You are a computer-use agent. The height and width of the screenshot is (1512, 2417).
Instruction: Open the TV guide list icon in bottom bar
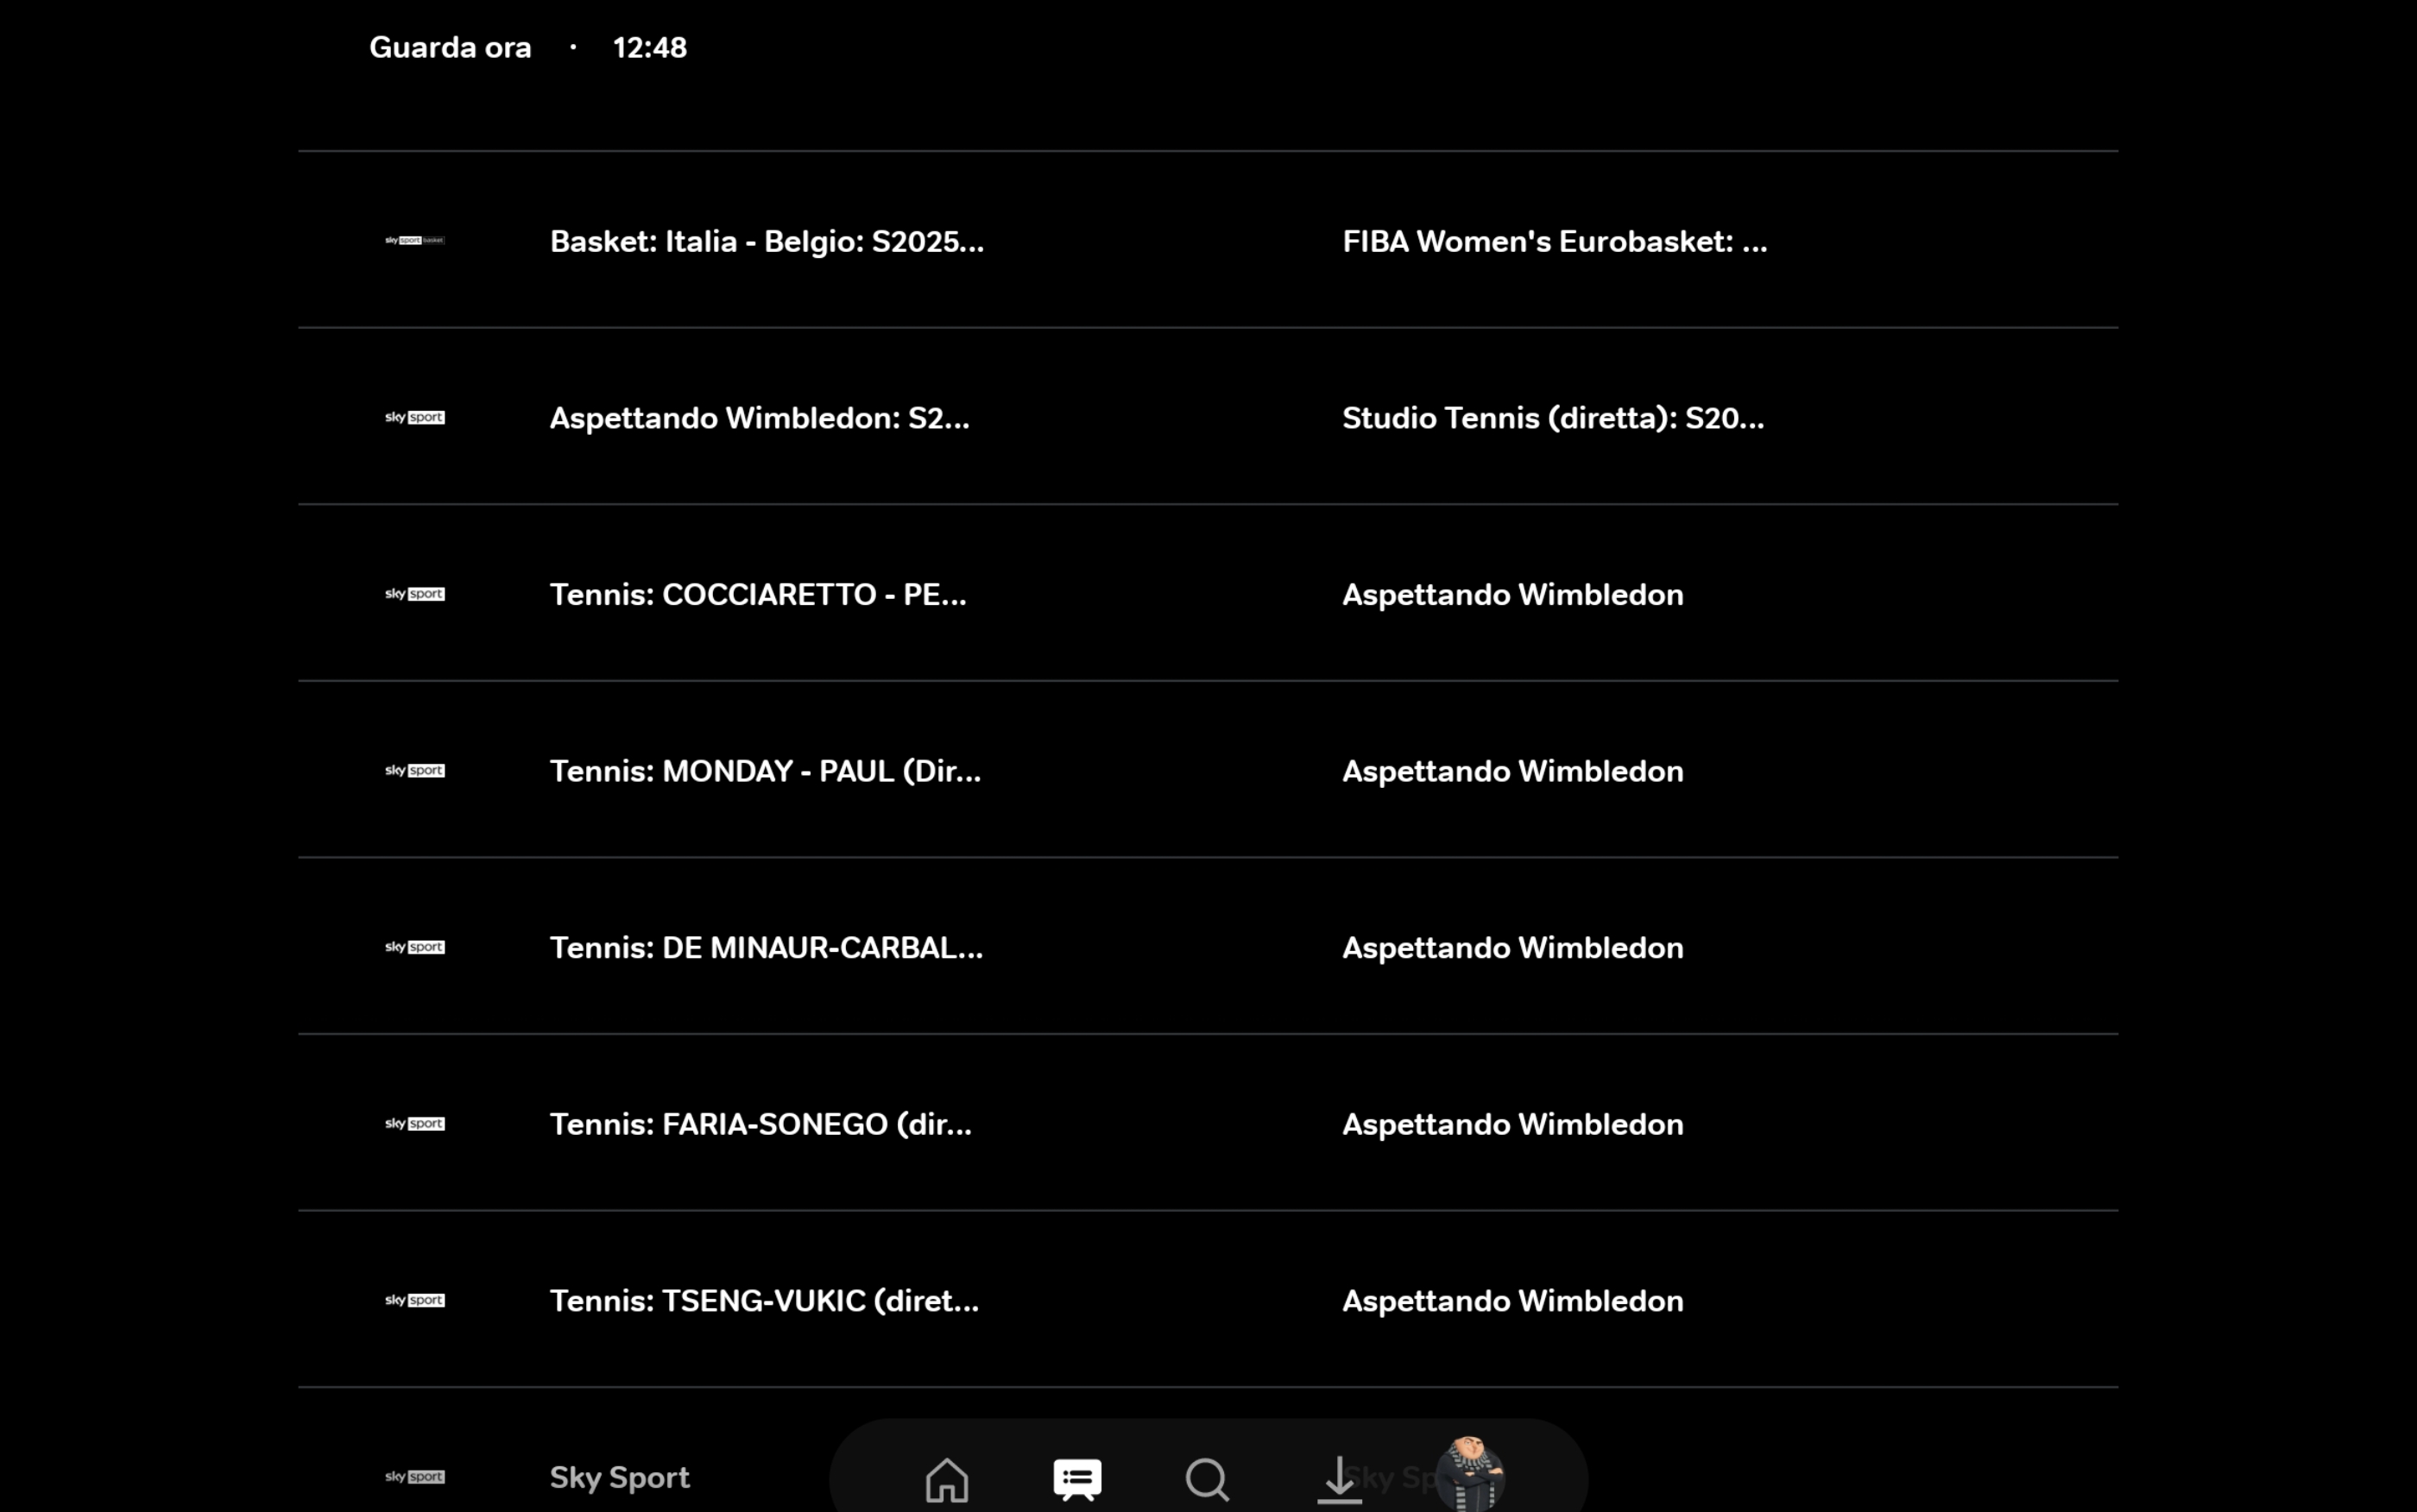click(1077, 1479)
